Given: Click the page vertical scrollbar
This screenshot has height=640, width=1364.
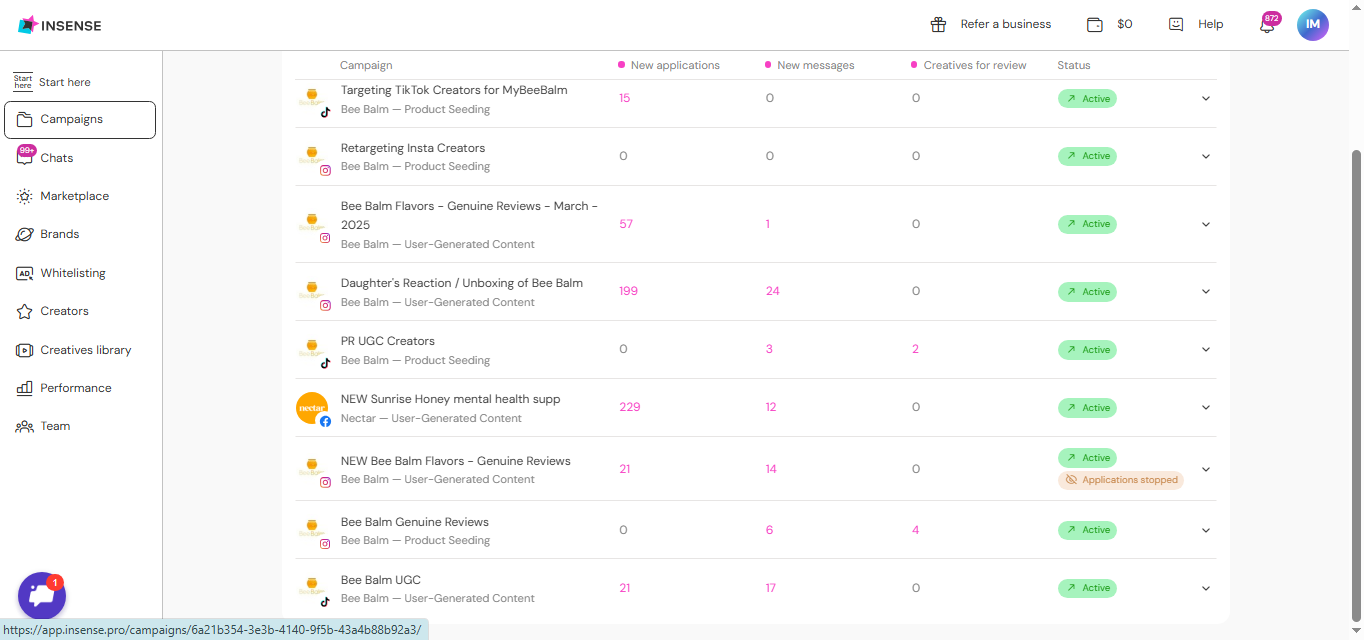Looking at the screenshot, I should tap(1356, 385).
